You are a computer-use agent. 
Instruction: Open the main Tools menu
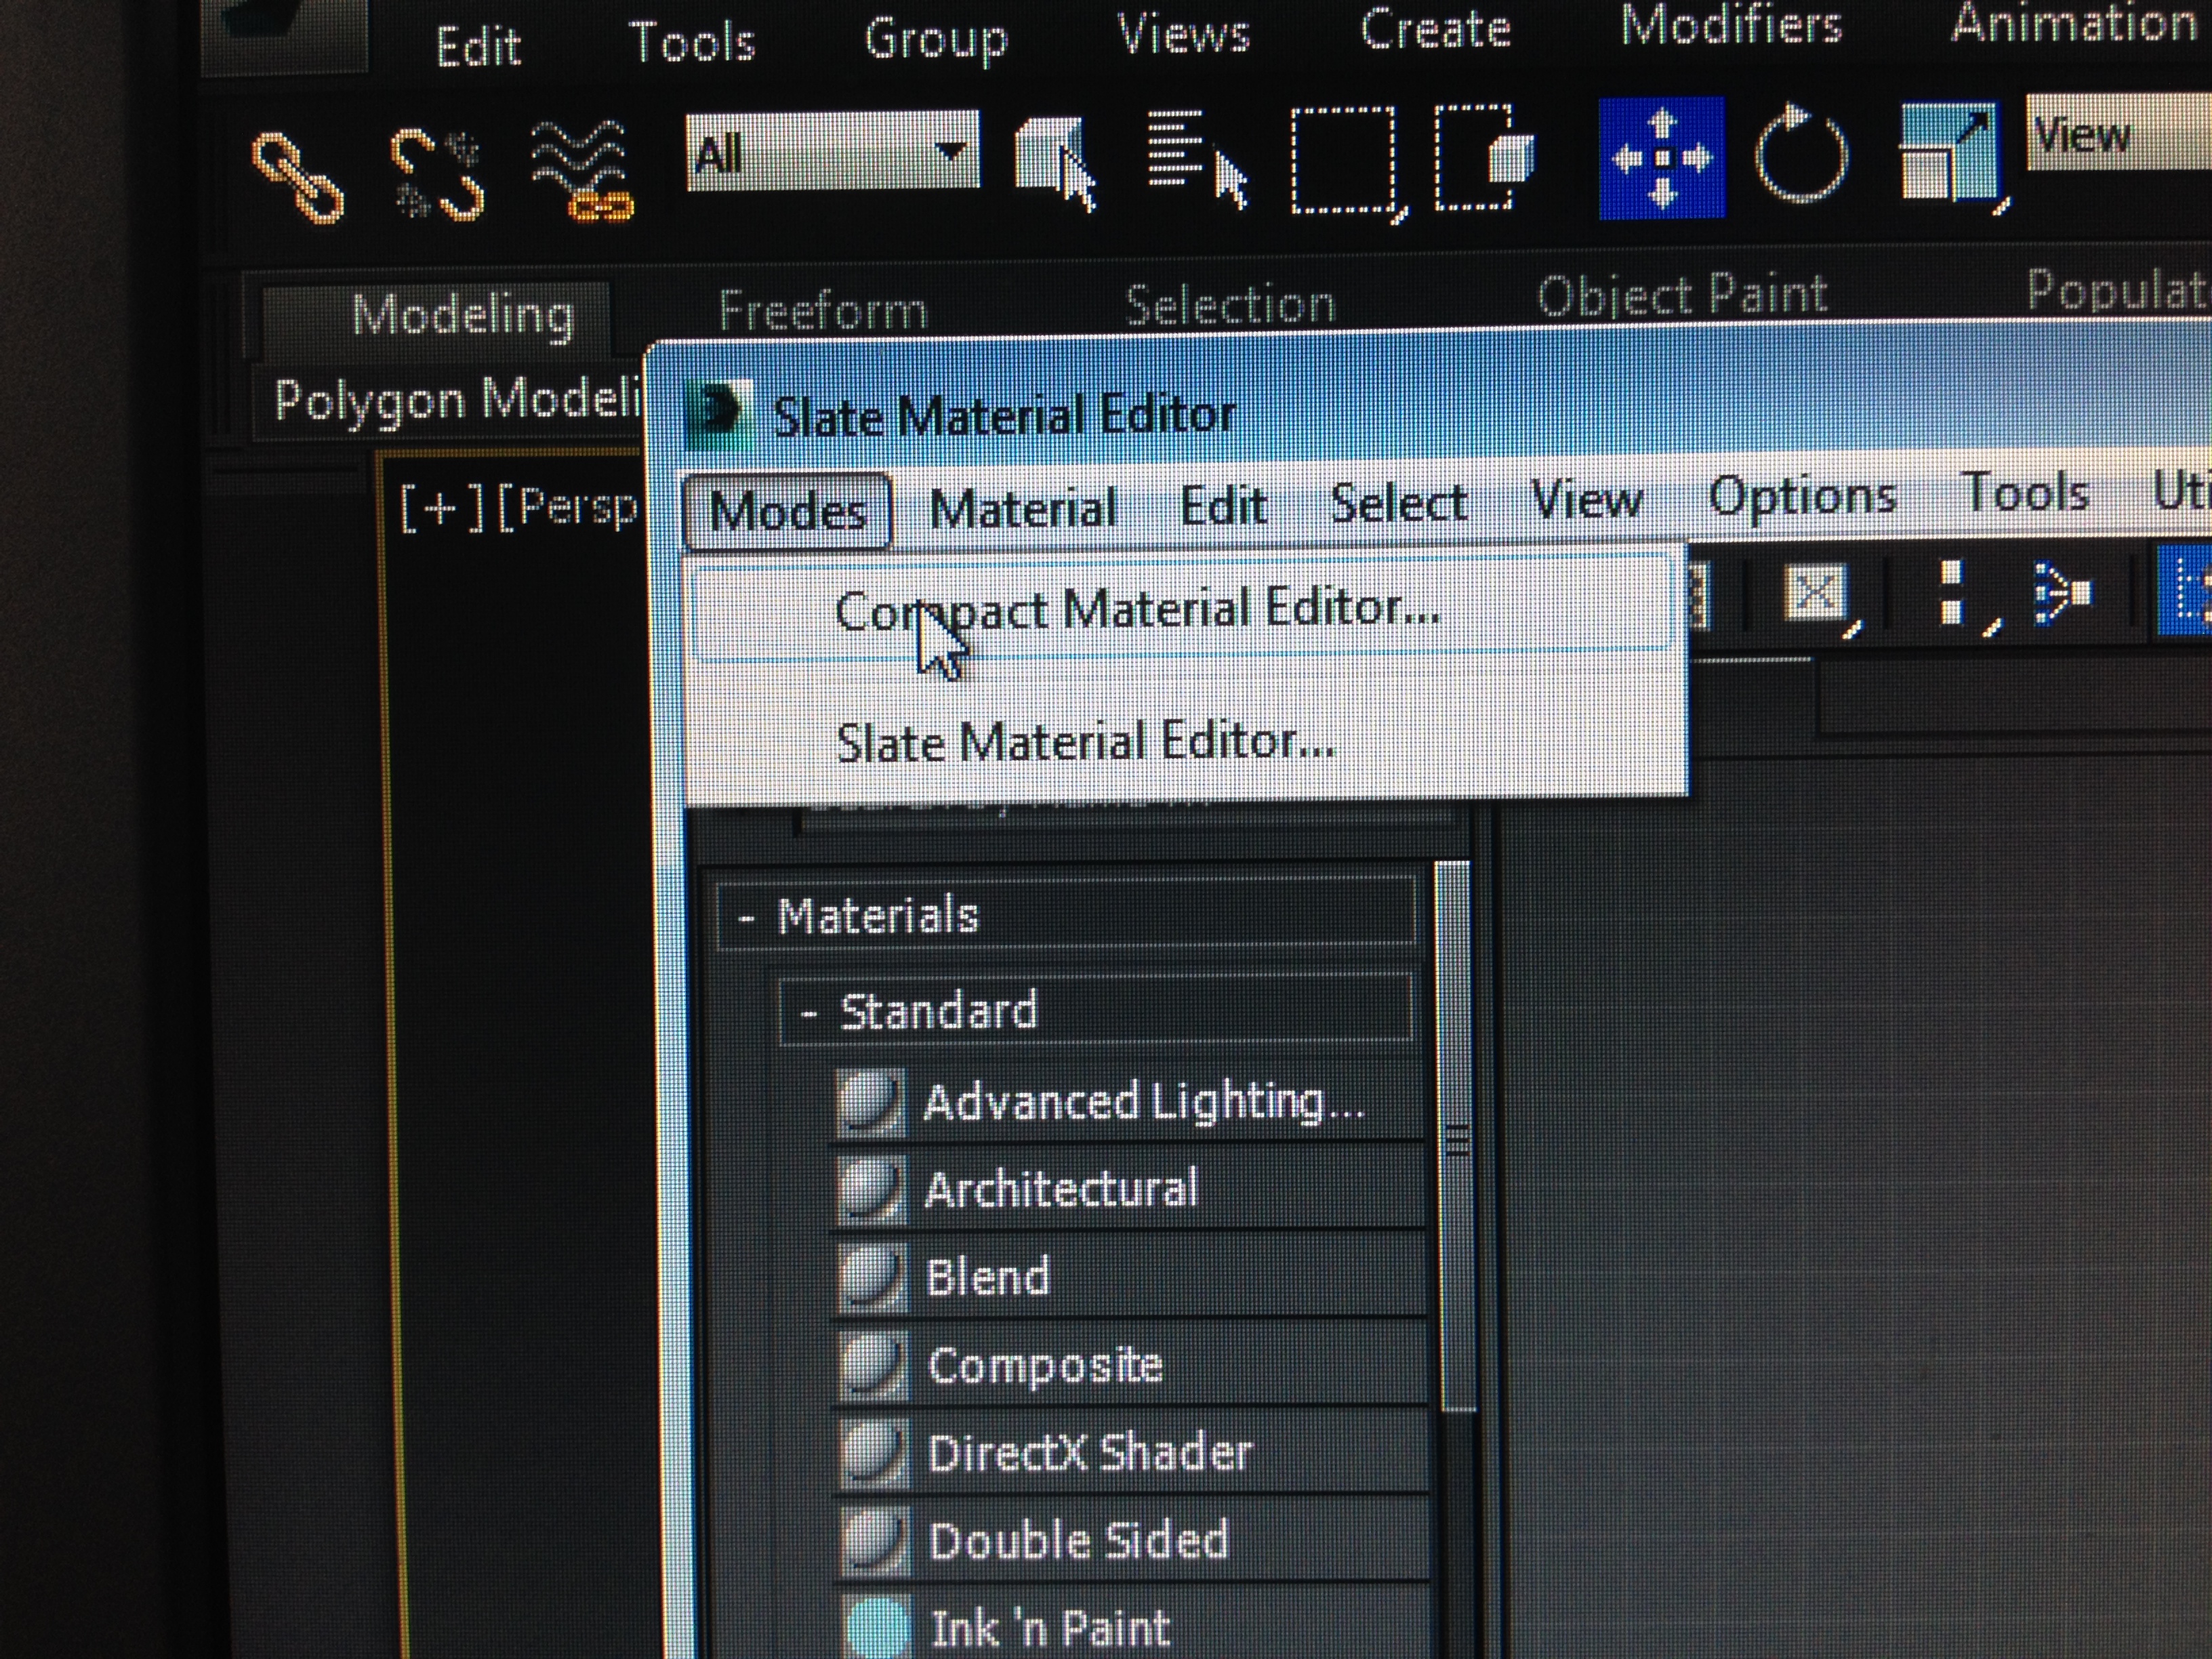(x=691, y=42)
